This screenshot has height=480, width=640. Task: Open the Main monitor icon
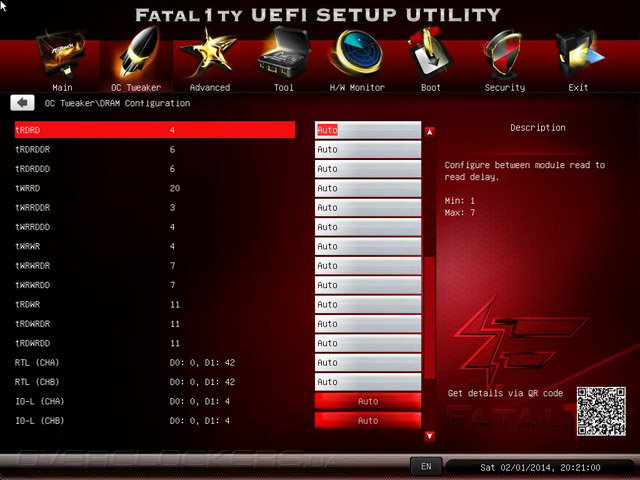(x=62, y=55)
